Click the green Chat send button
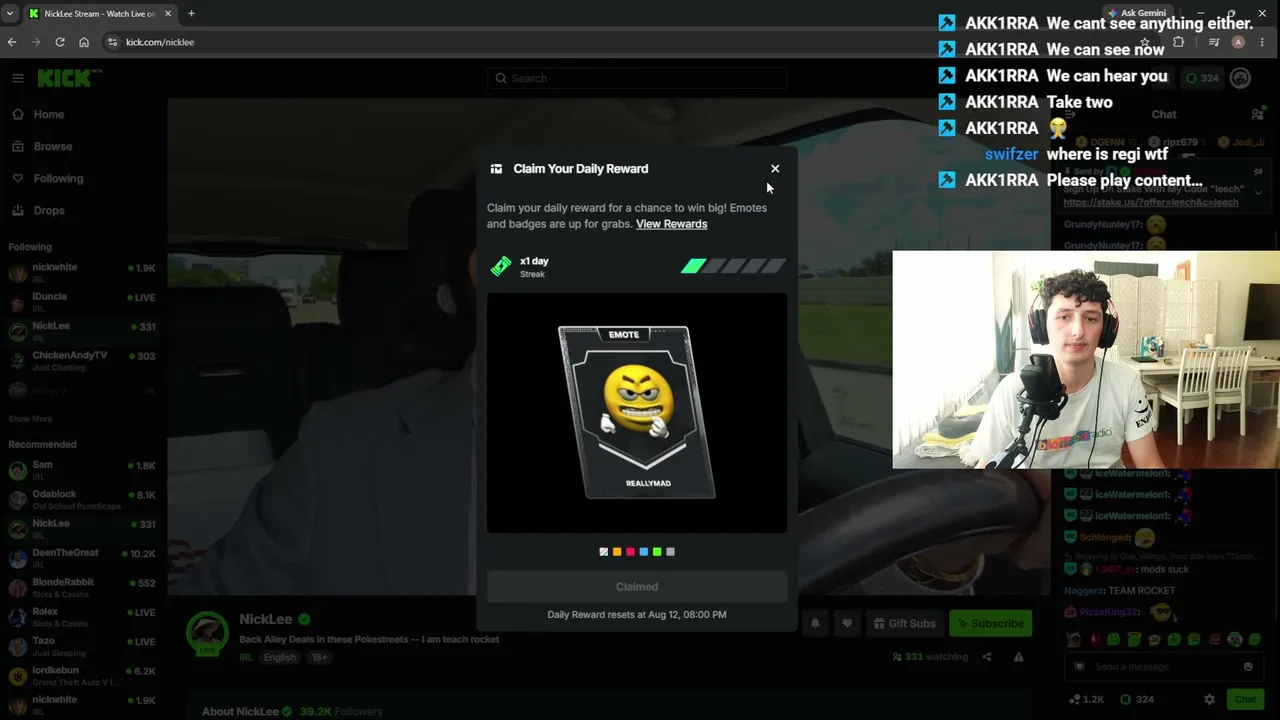Image resolution: width=1280 pixels, height=720 pixels. click(x=1245, y=699)
